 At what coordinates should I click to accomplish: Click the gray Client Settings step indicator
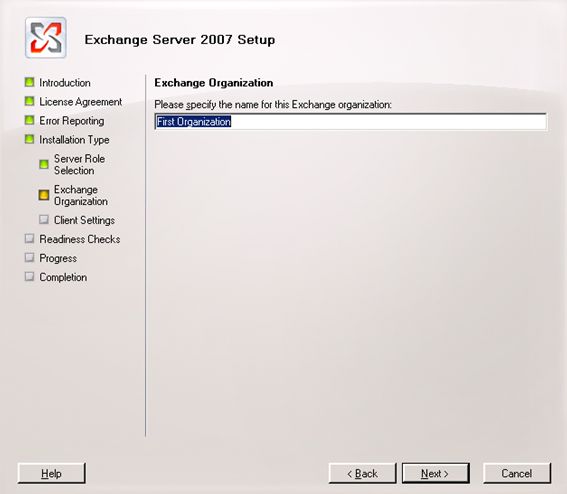[x=44, y=220]
